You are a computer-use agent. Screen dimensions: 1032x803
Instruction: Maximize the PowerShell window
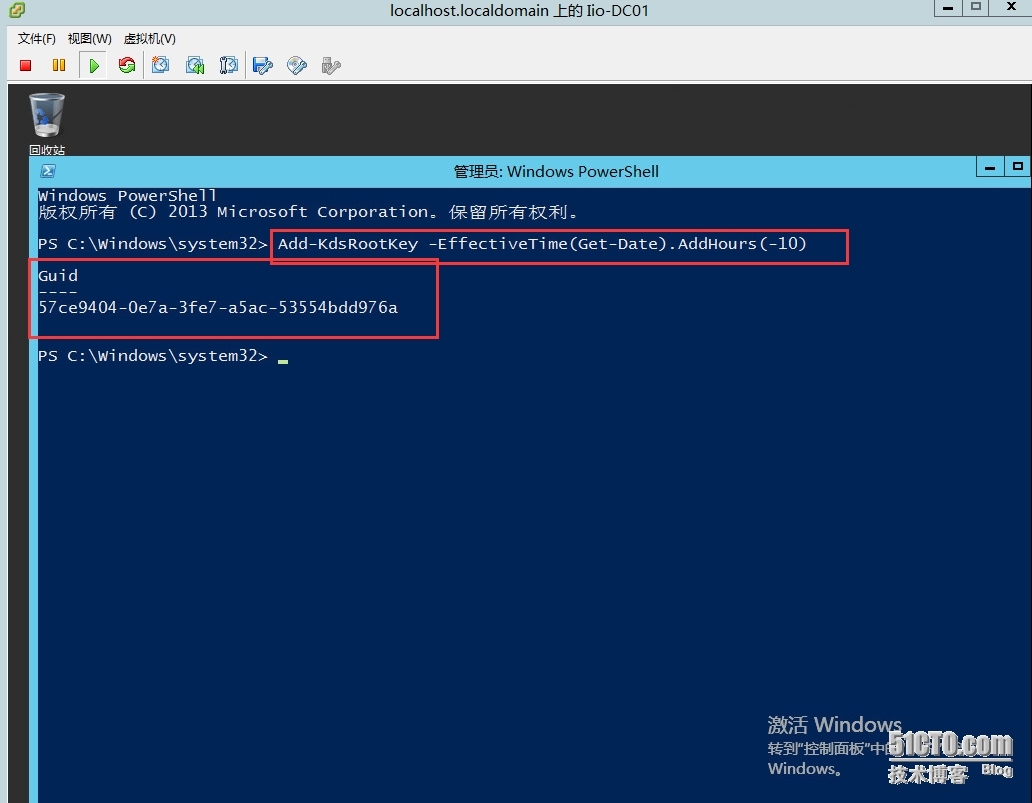tap(1018, 167)
